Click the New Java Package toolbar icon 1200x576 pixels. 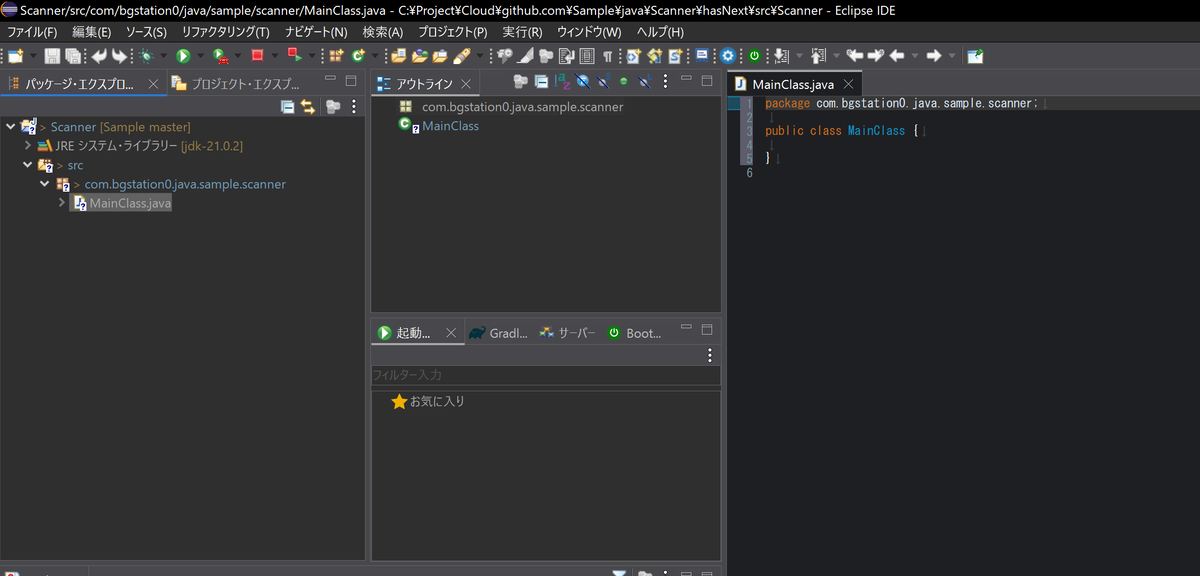(x=336, y=56)
